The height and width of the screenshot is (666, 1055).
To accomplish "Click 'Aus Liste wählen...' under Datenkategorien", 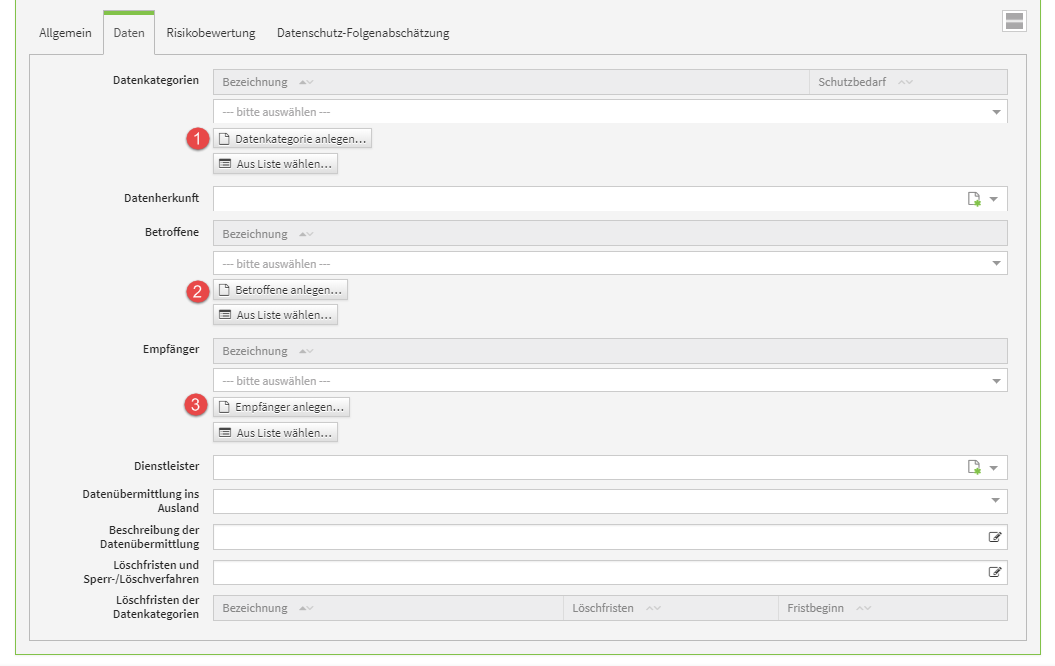I will click(x=275, y=163).
